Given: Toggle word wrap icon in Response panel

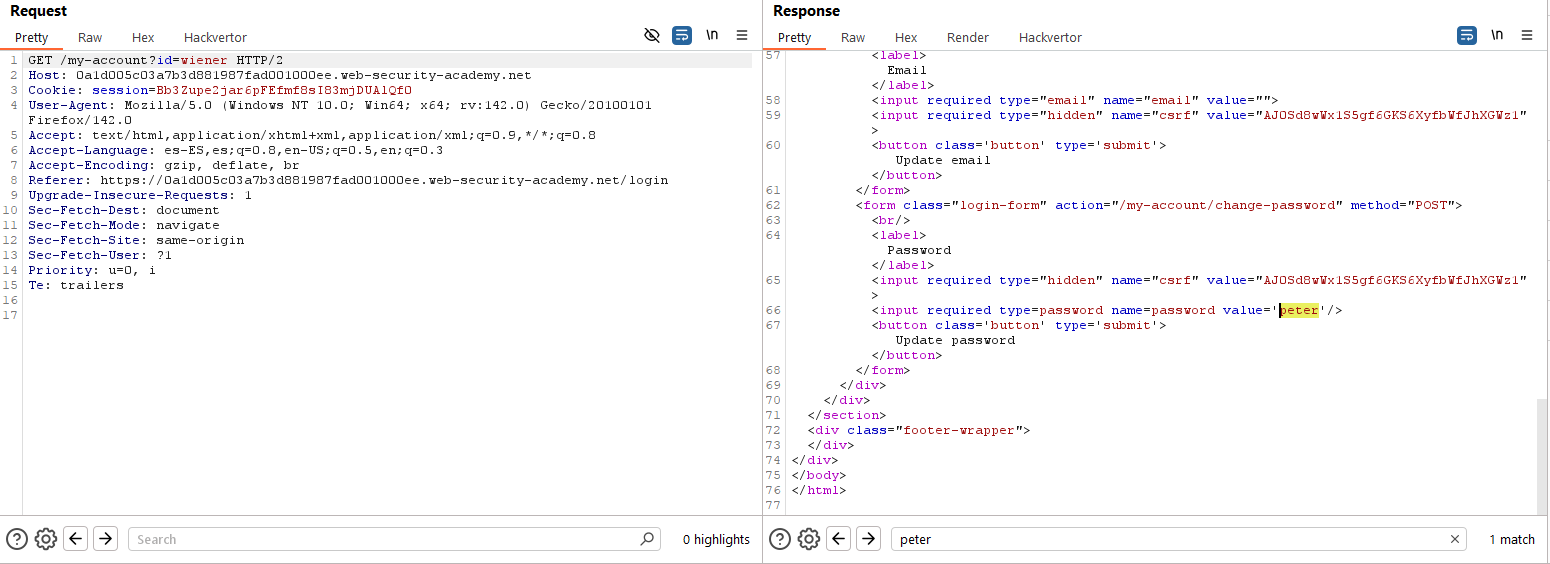Looking at the screenshot, I should point(1467,35).
